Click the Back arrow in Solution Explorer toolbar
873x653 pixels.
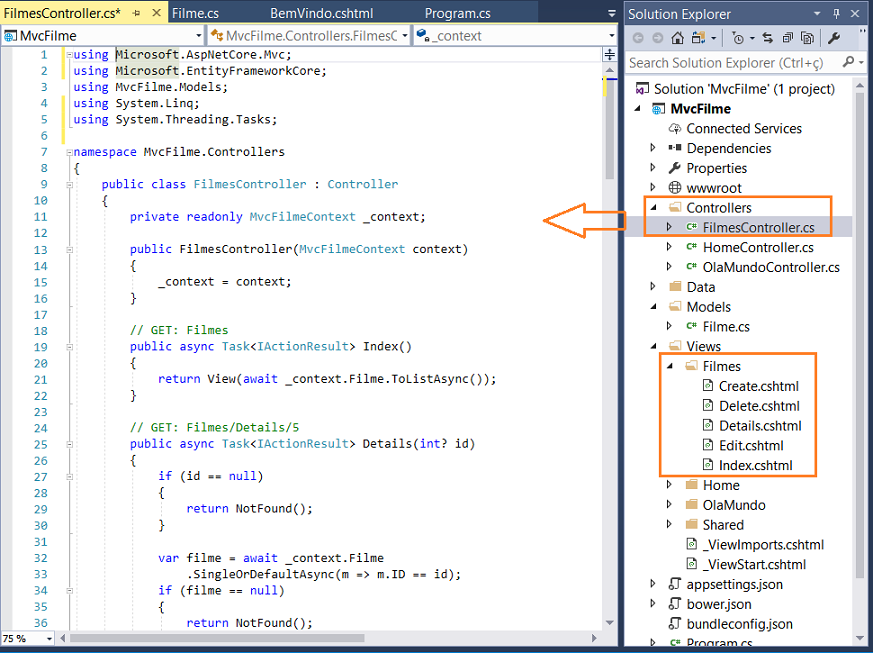[x=638, y=38]
